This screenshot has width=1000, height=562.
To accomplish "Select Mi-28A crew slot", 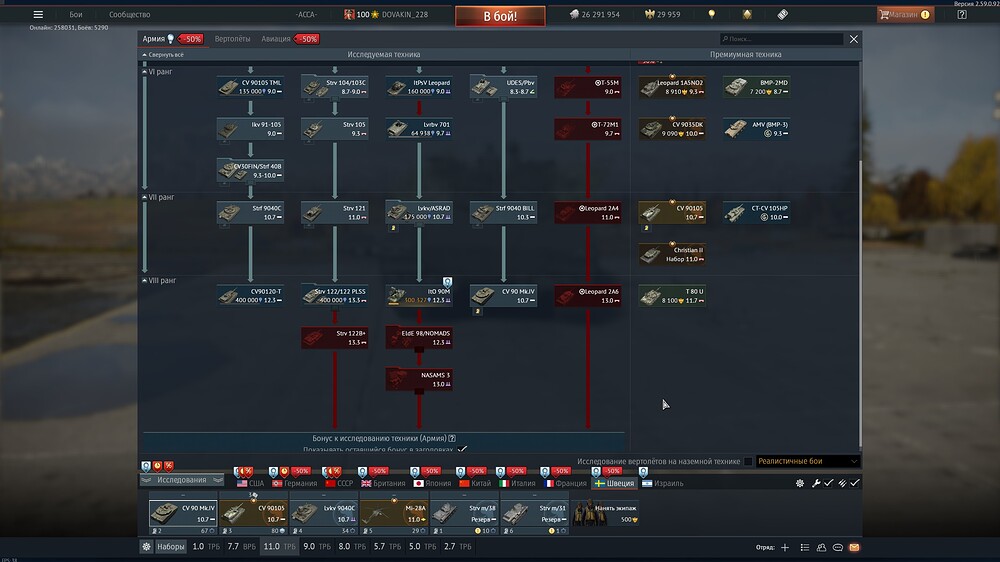I will point(394,514).
